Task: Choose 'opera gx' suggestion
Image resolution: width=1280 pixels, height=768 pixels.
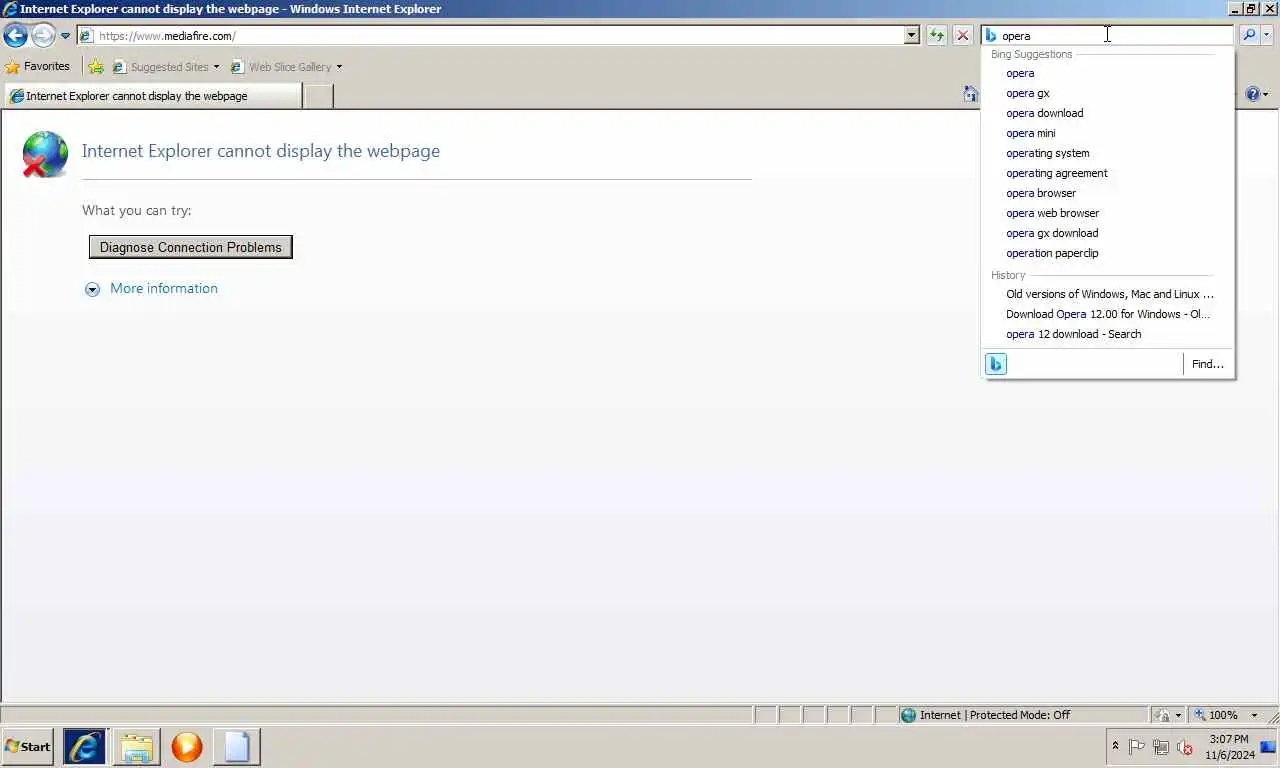Action: 1108,93
